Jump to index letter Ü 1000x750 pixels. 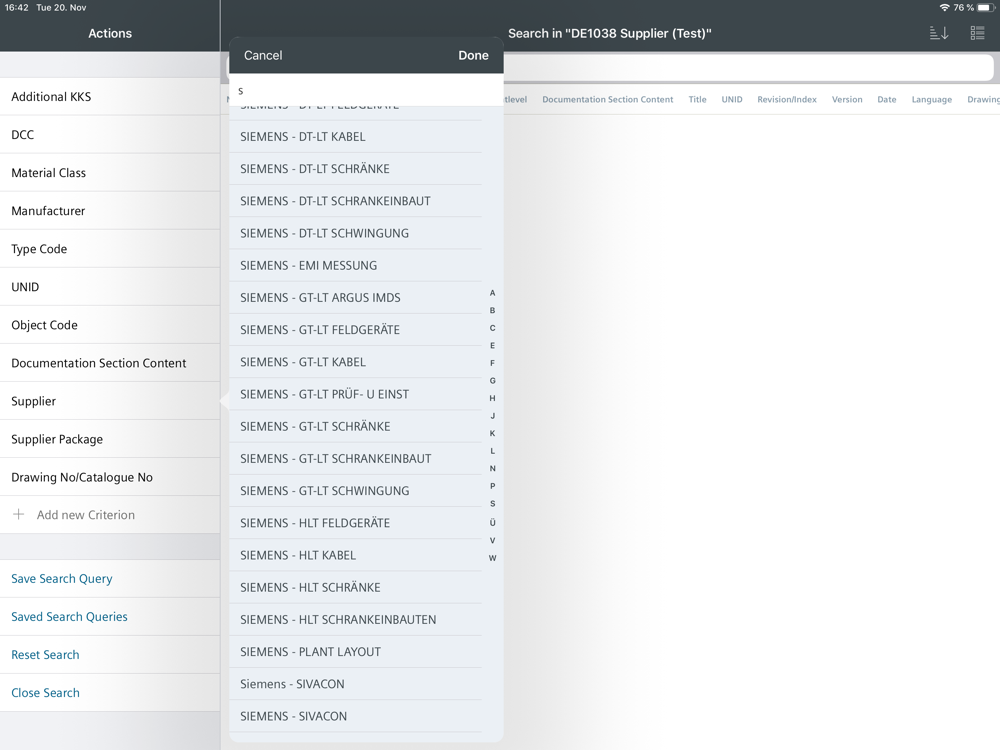coord(492,522)
